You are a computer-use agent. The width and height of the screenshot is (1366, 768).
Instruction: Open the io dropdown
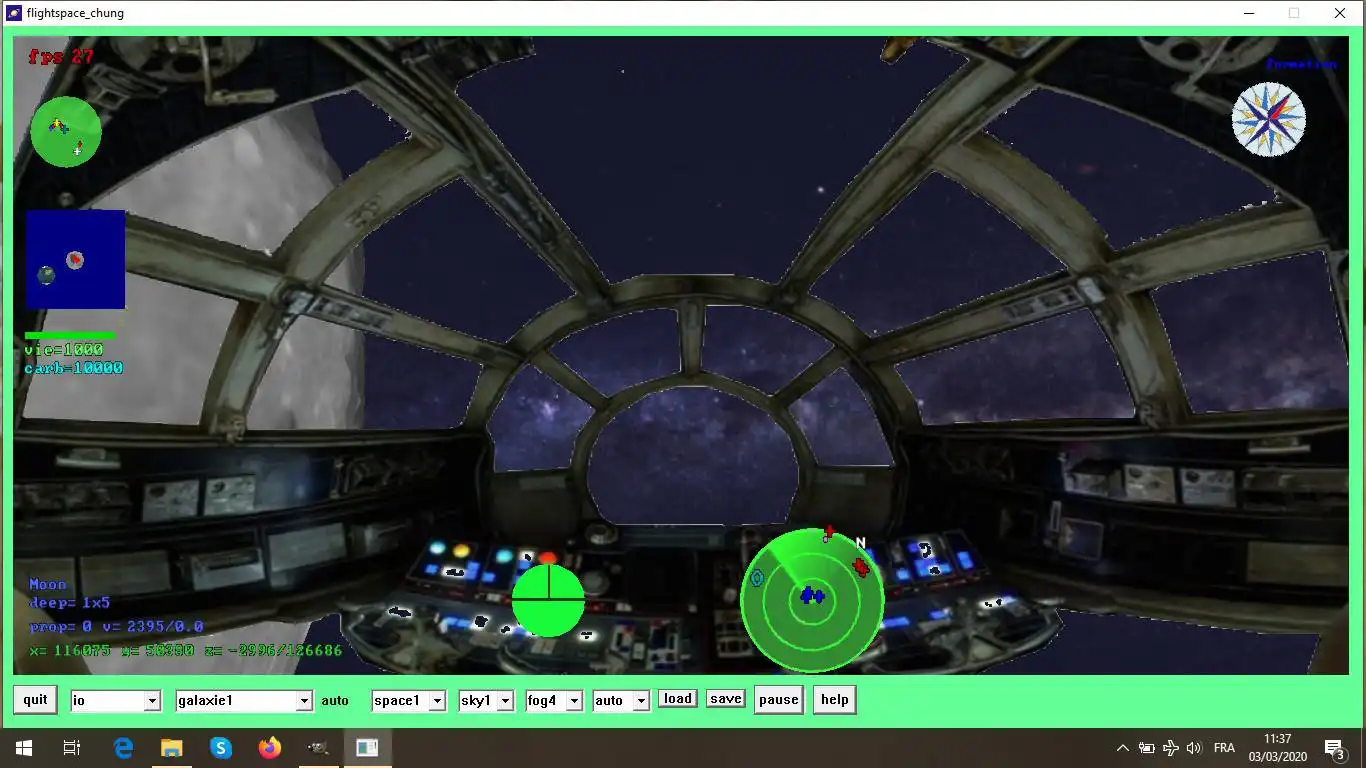point(116,701)
